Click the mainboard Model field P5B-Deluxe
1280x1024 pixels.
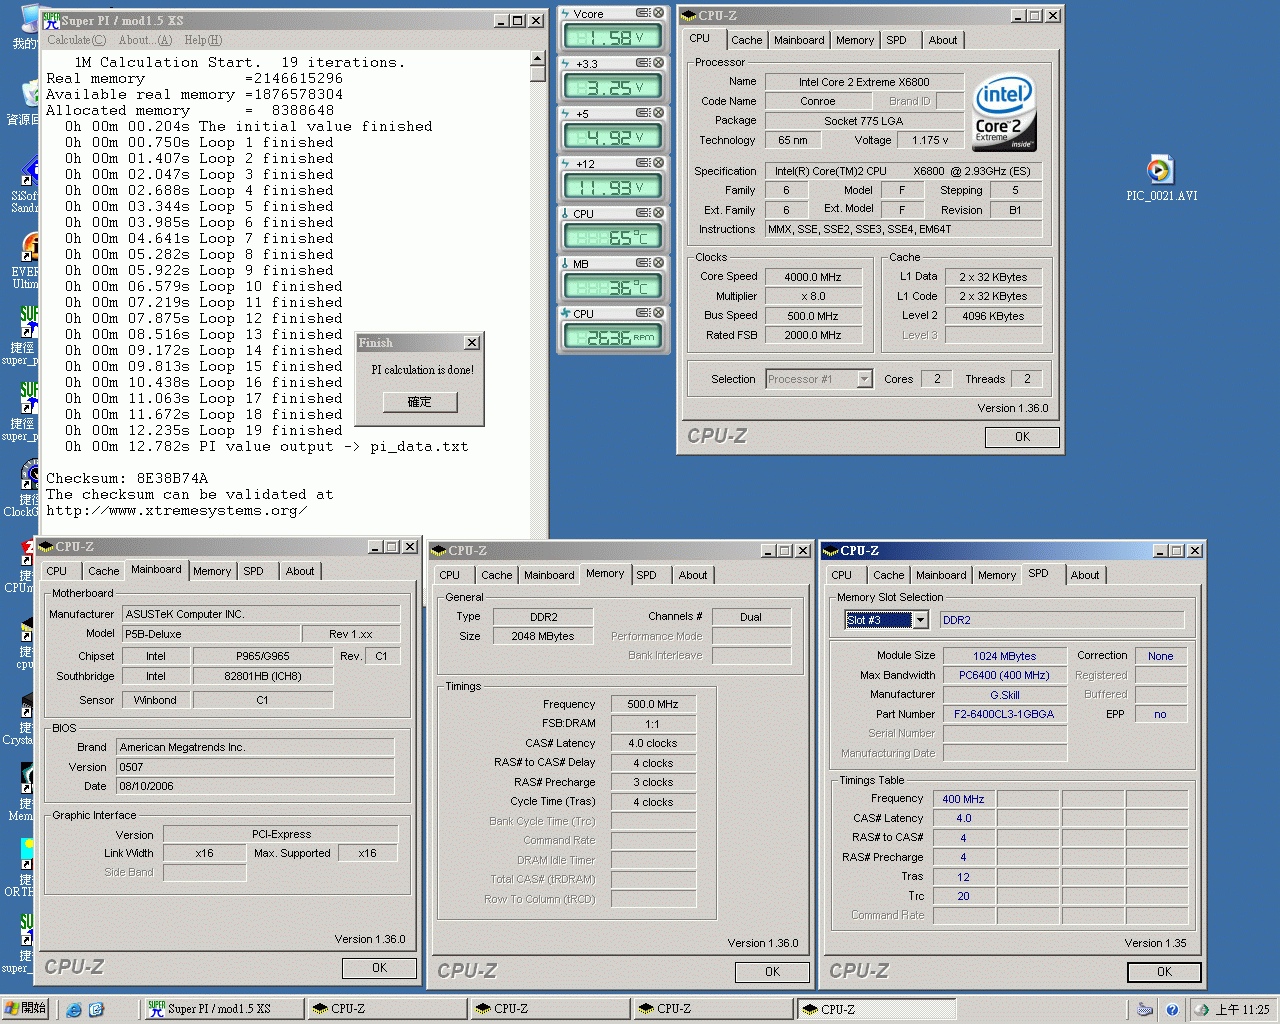click(211, 634)
